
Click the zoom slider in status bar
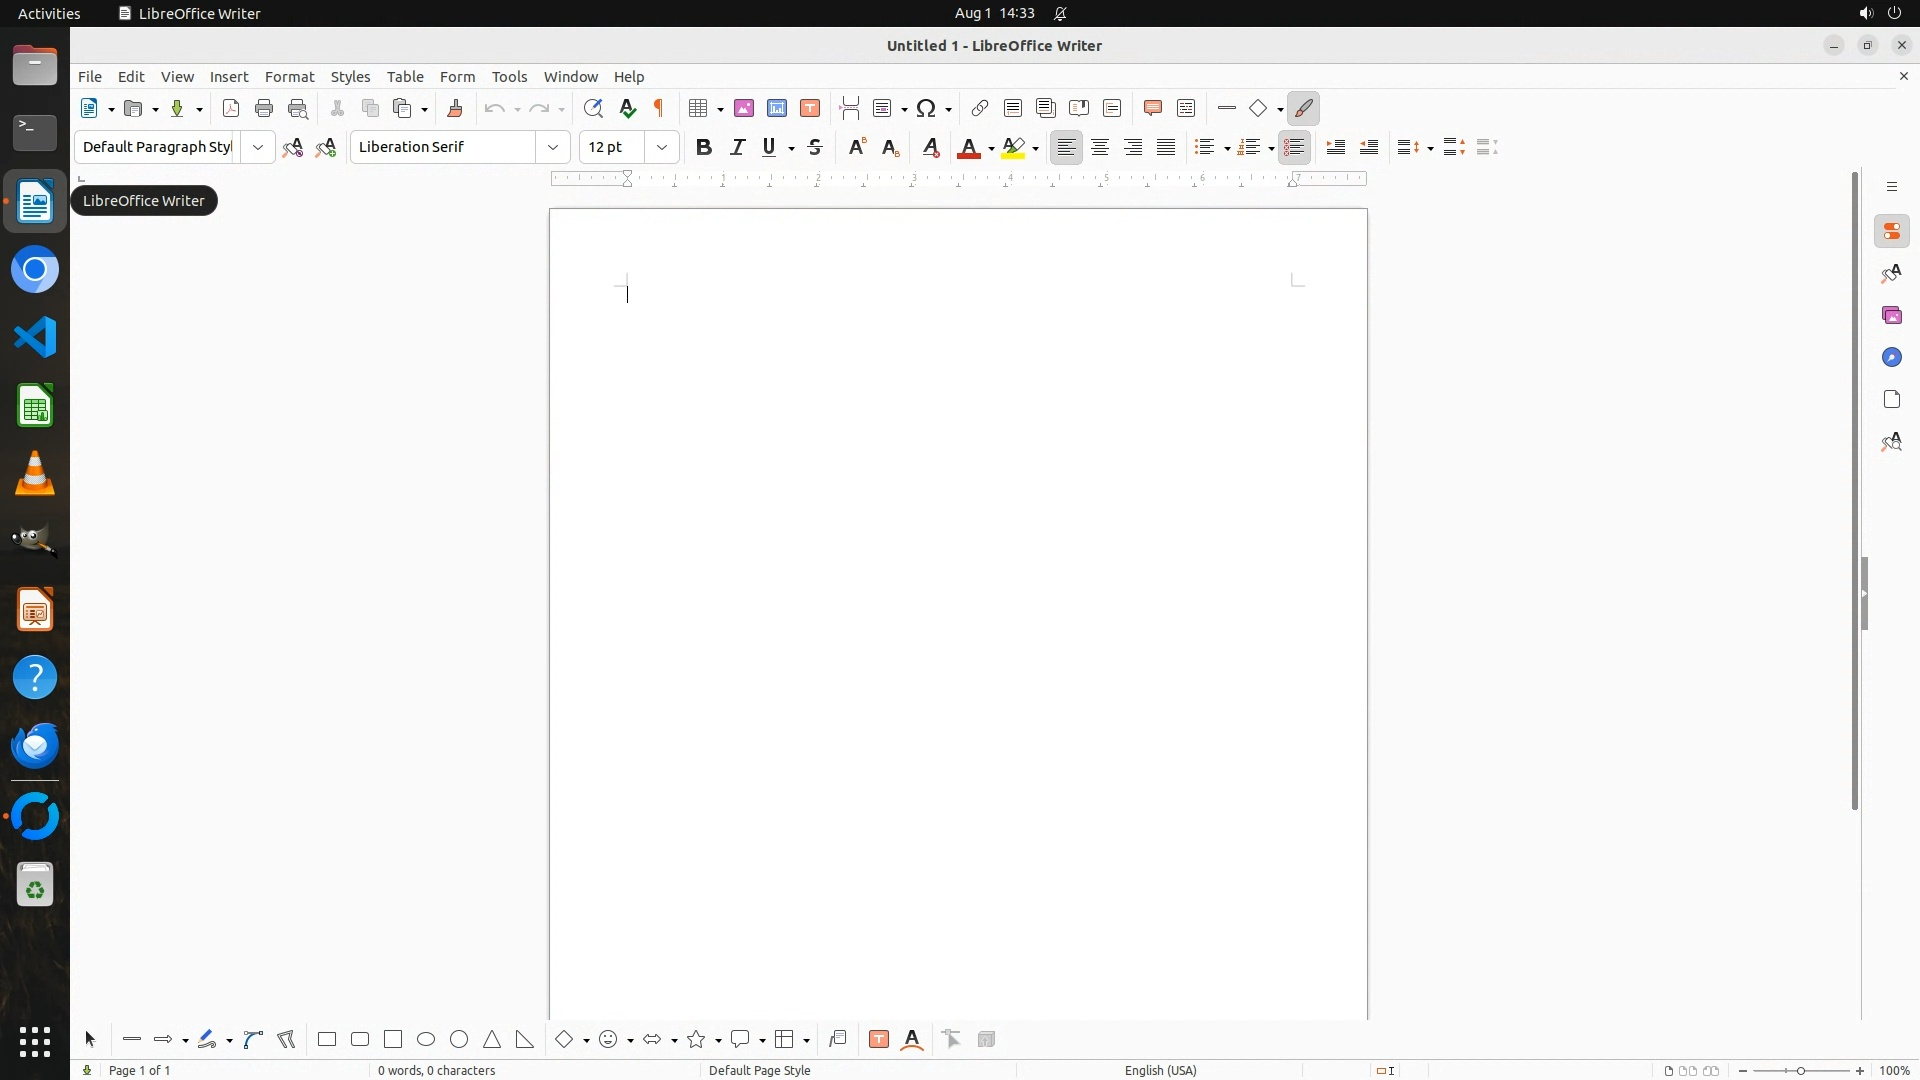(x=1801, y=1070)
